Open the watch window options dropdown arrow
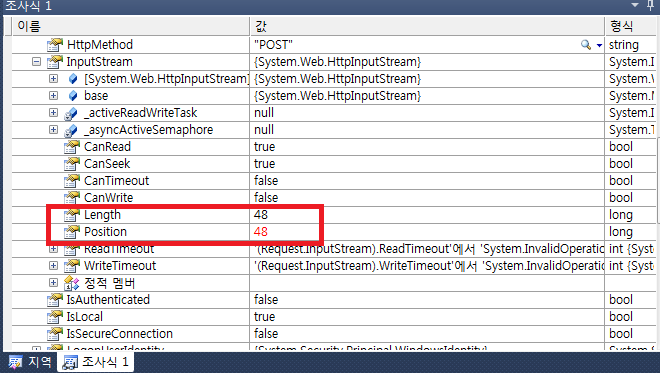 coord(635,5)
